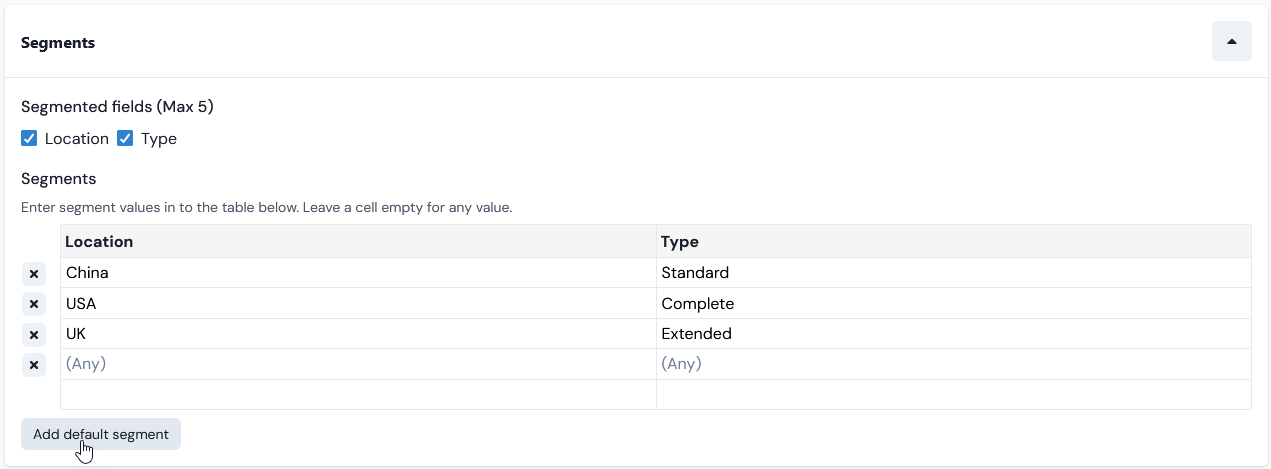The width and height of the screenshot is (1271, 469).
Task: Remove the USA segment row
Action: [x=34, y=304]
